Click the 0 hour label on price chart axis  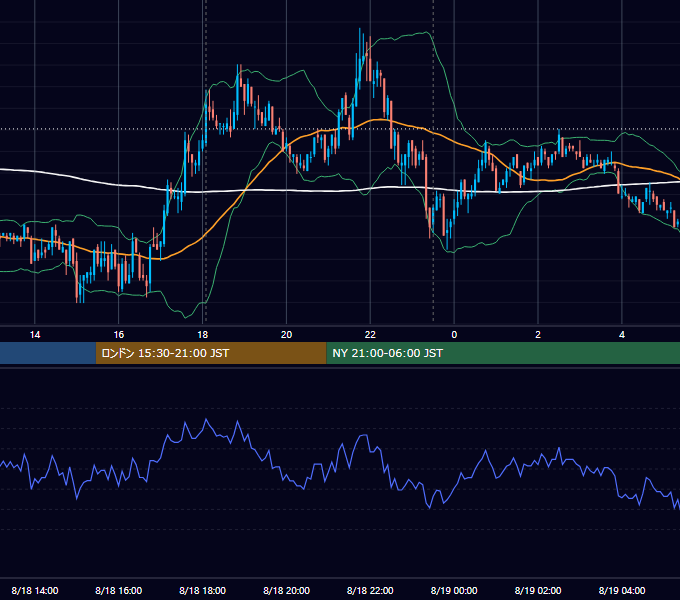tap(454, 335)
